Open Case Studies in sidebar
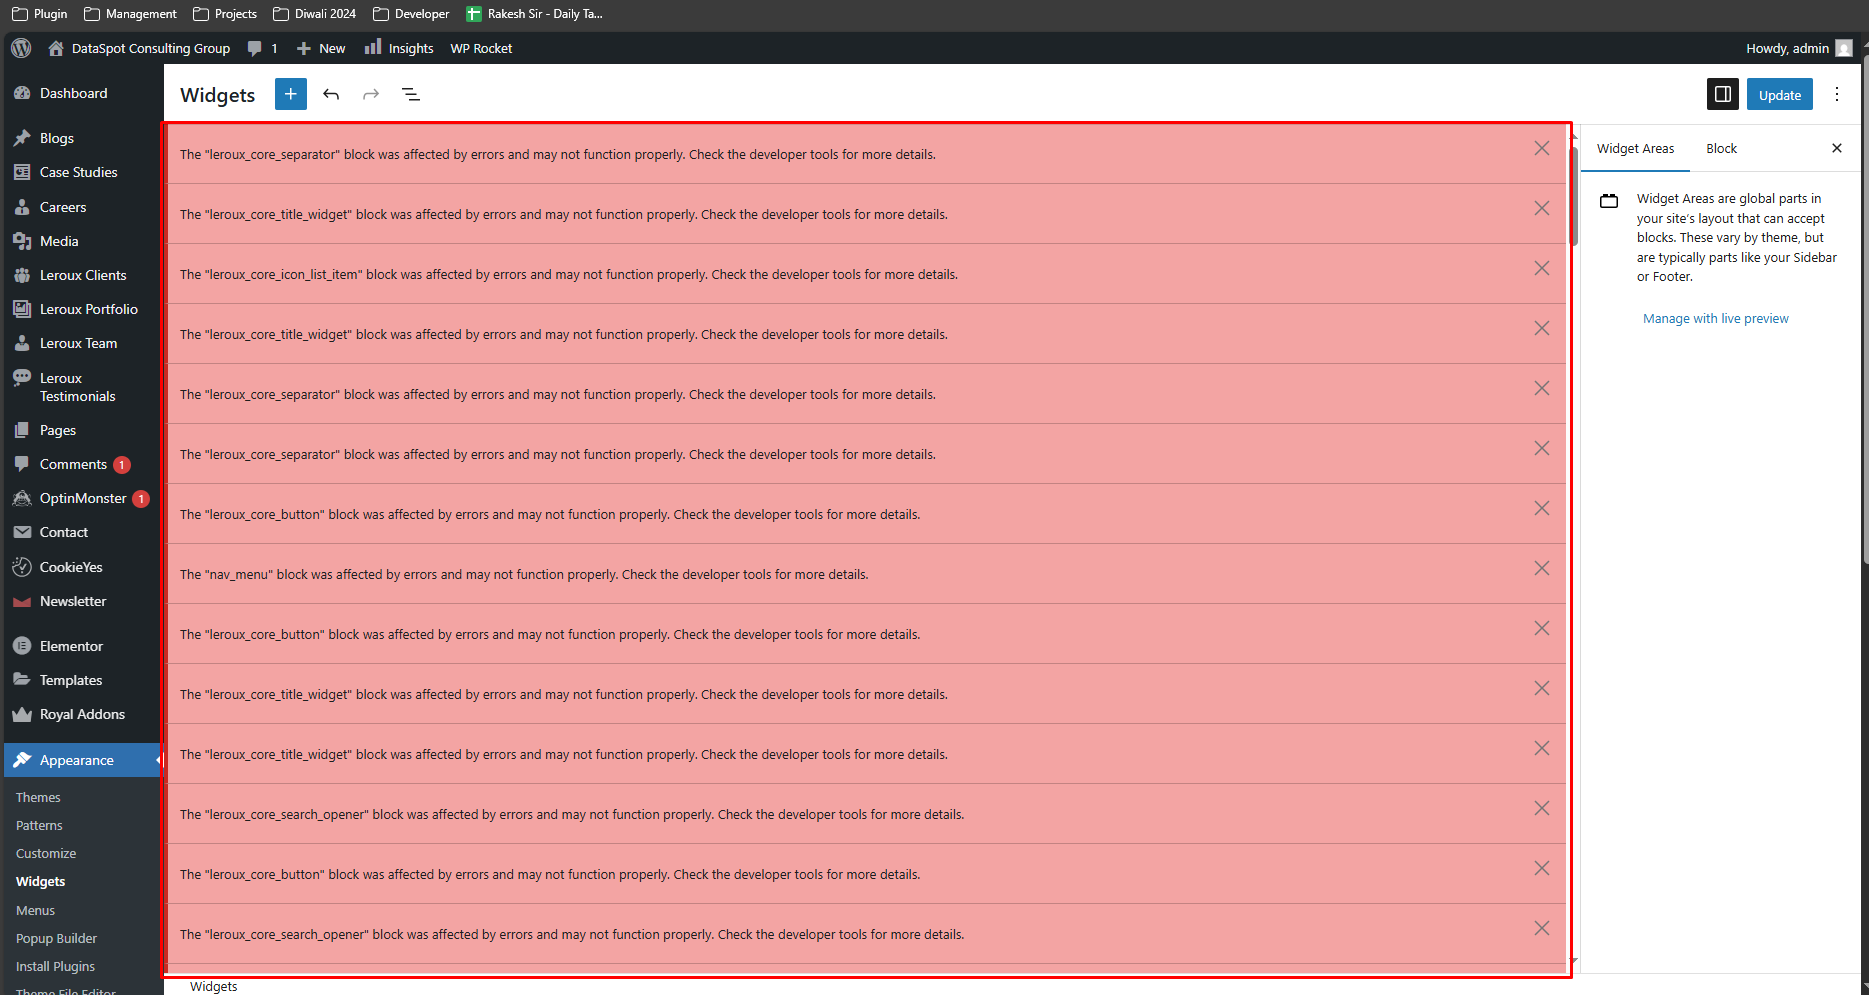This screenshot has width=1869, height=995. 82,172
